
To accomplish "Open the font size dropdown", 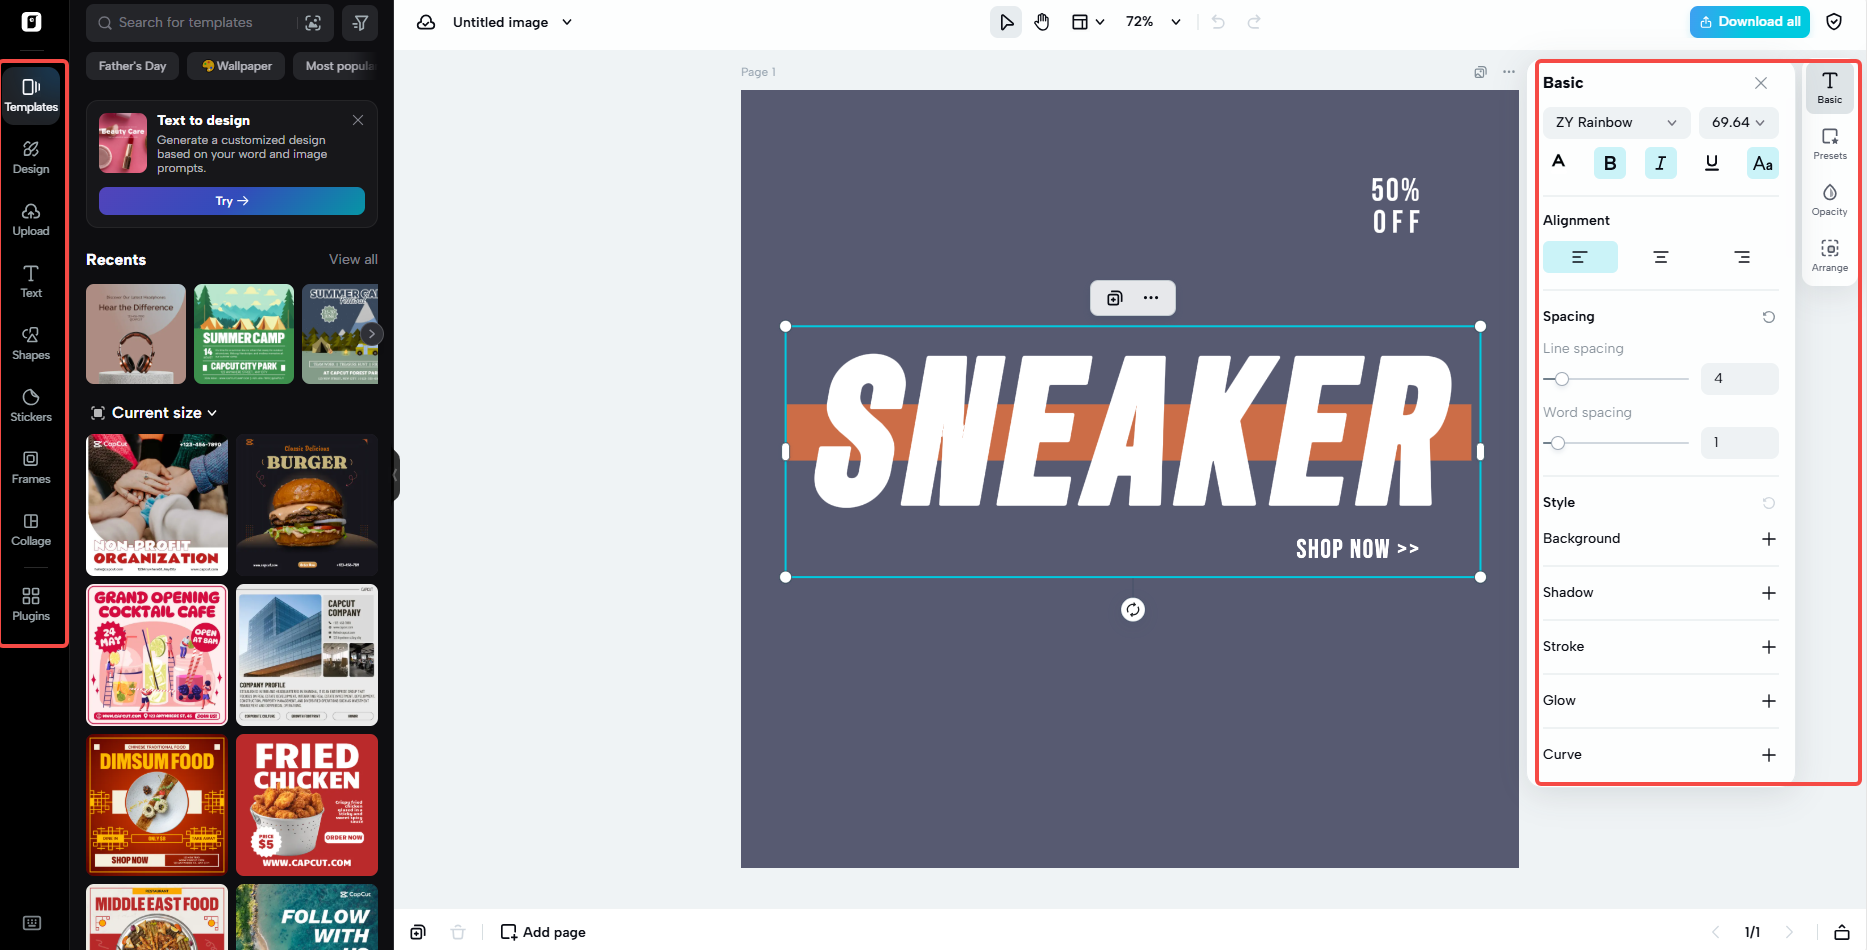I will (x=1737, y=122).
